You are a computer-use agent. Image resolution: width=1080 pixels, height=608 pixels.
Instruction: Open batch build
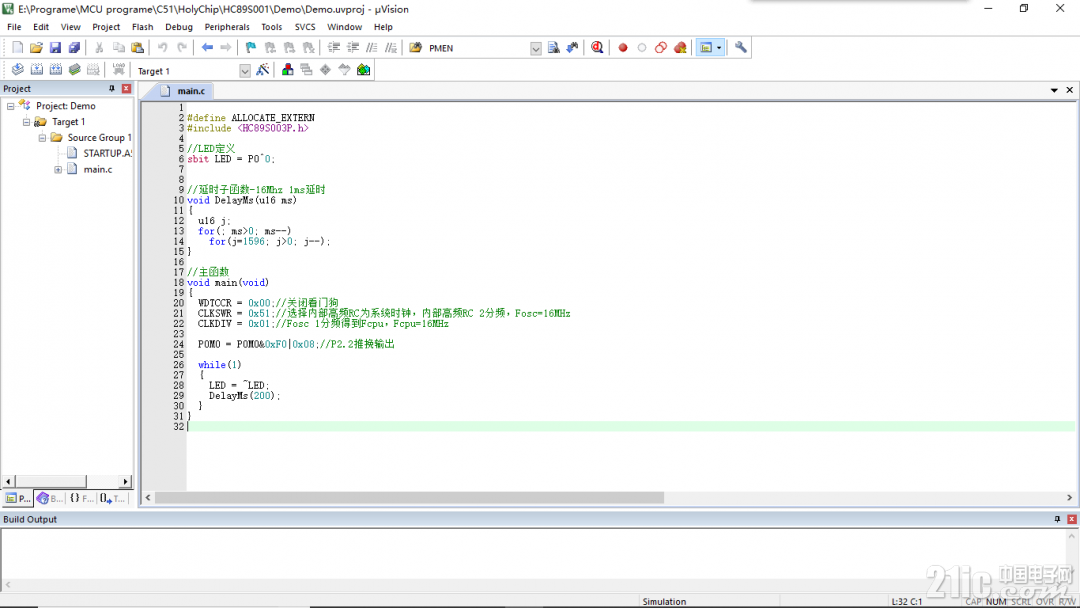[74, 70]
